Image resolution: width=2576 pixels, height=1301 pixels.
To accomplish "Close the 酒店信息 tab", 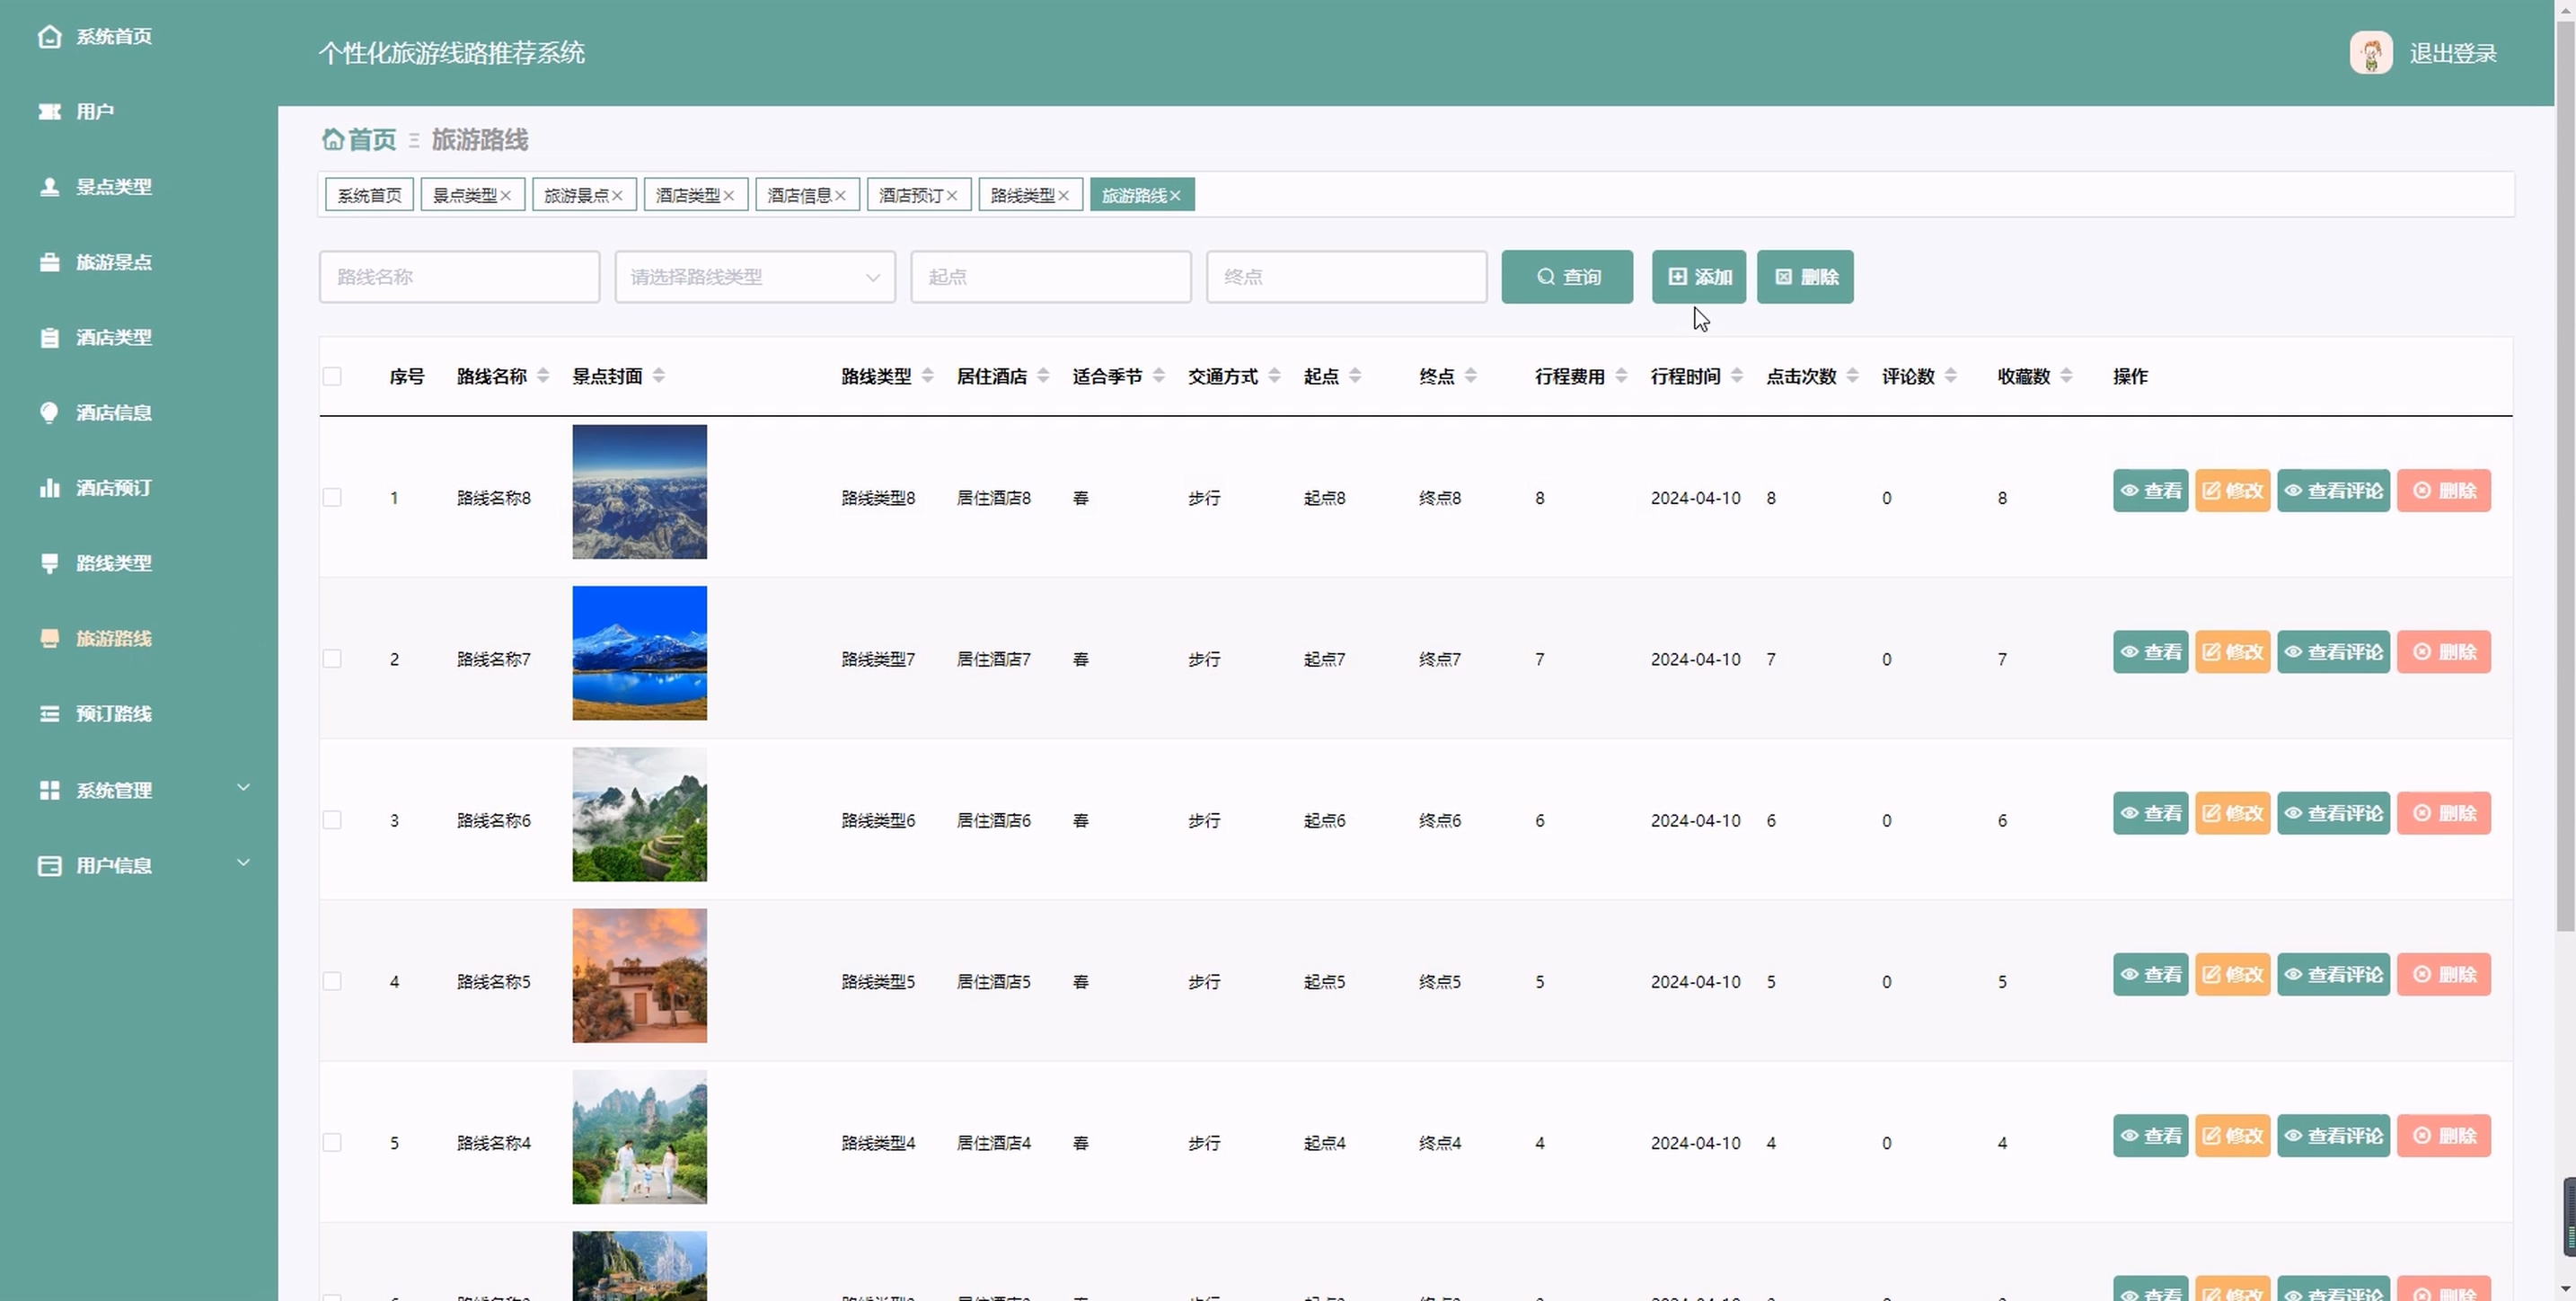I will pyautogui.click(x=840, y=196).
